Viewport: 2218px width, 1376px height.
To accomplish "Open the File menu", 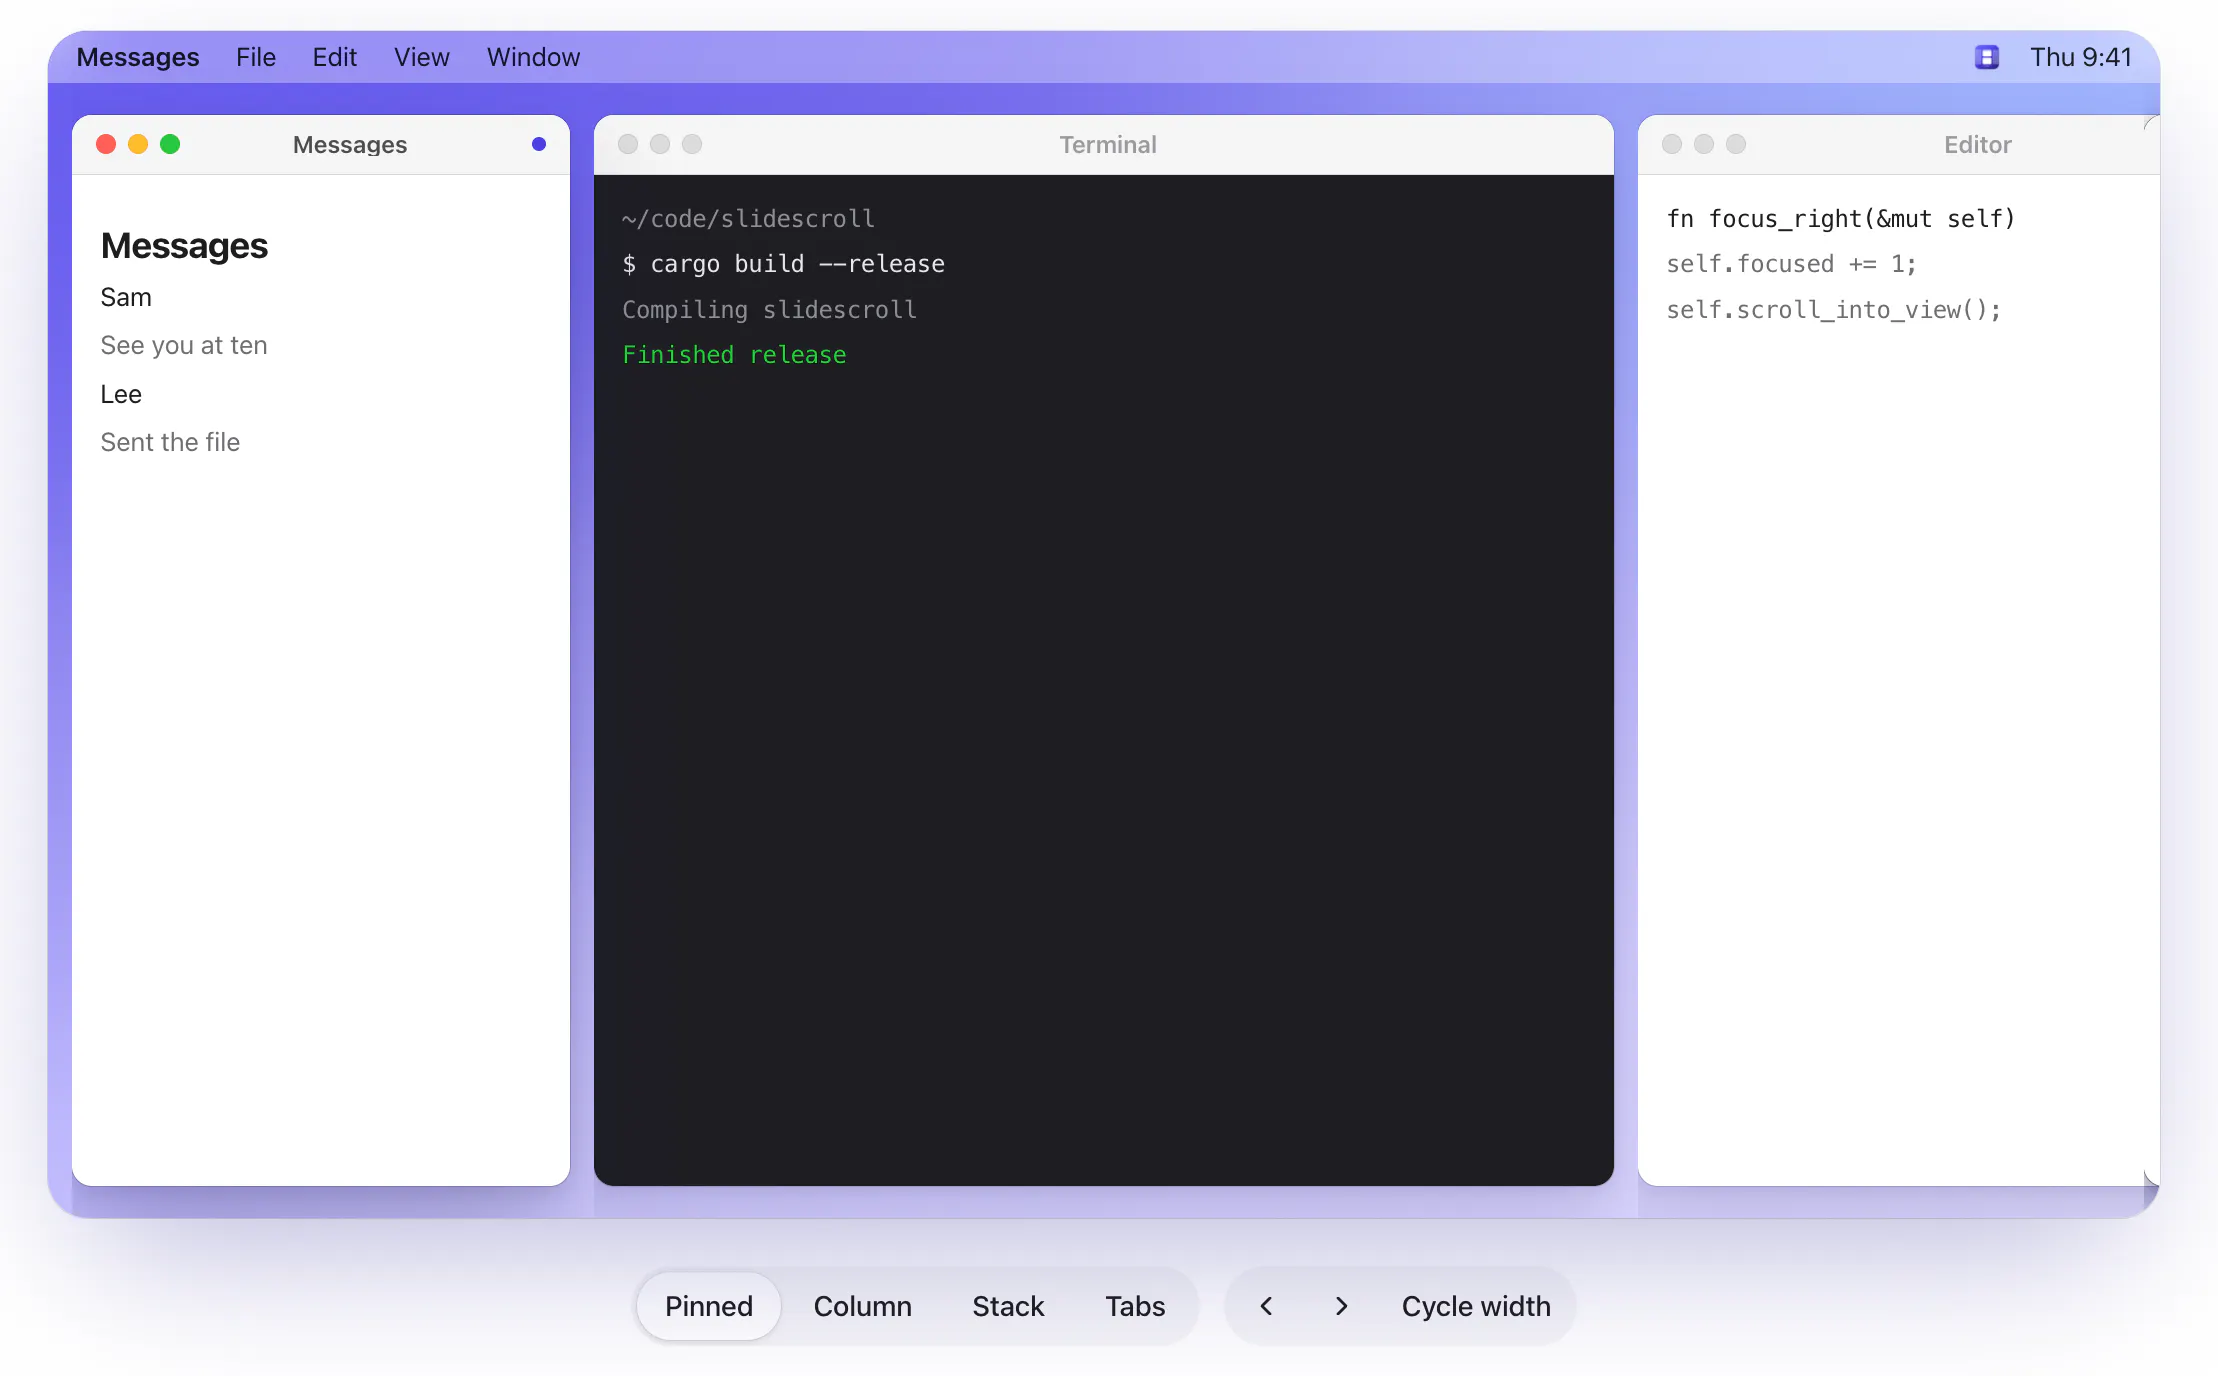I will click(x=256, y=57).
